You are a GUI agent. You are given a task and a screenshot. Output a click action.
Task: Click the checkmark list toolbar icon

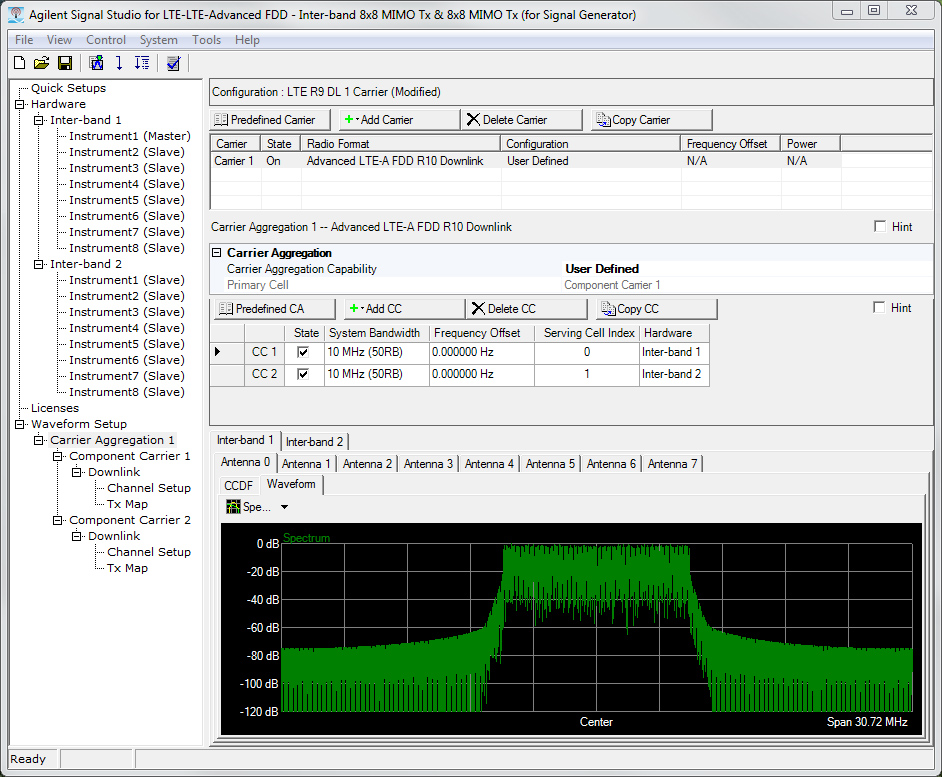pos(173,64)
